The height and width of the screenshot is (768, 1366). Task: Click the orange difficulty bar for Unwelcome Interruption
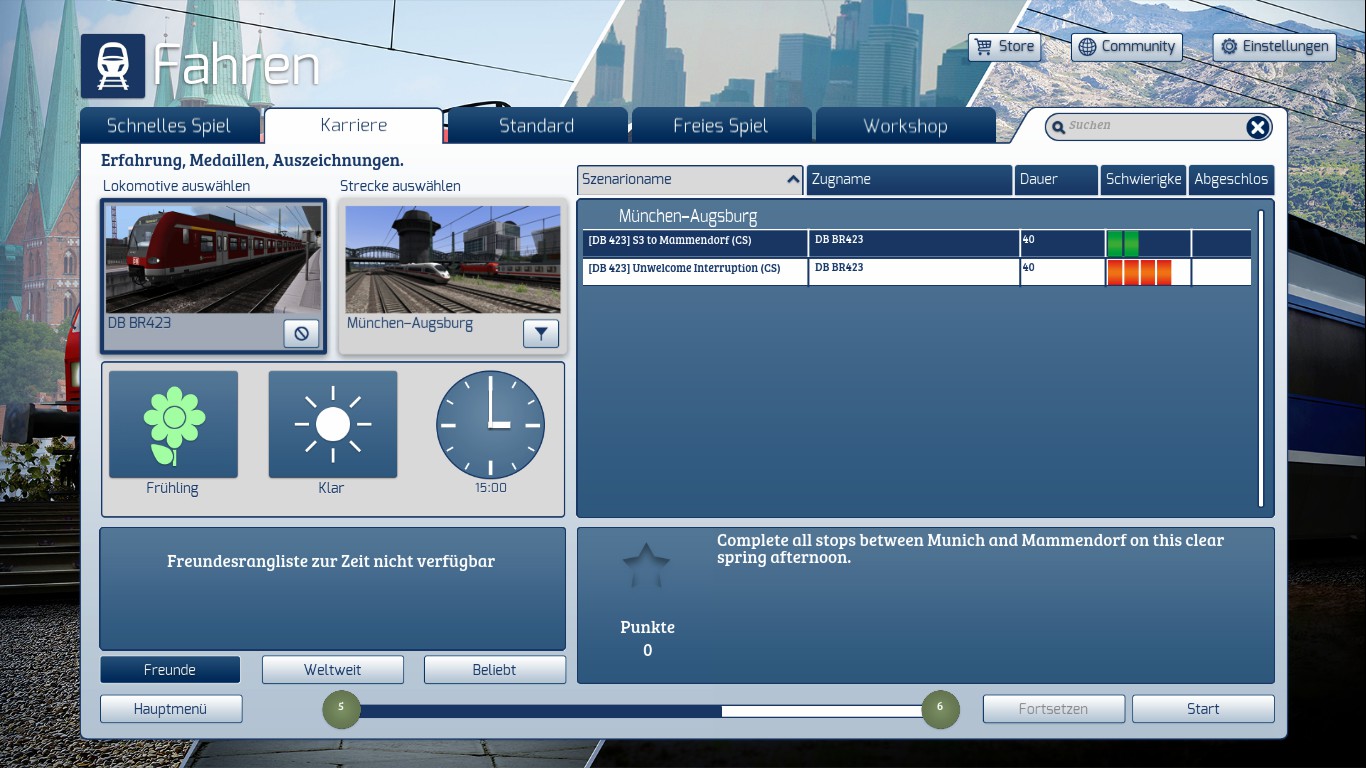tap(1139, 272)
